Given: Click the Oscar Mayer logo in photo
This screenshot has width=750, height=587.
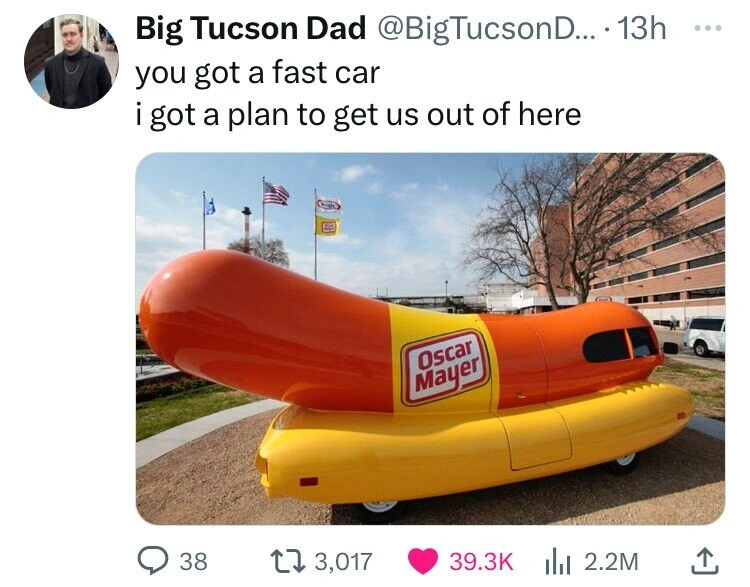Looking at the screenshot, I should 446,367.
